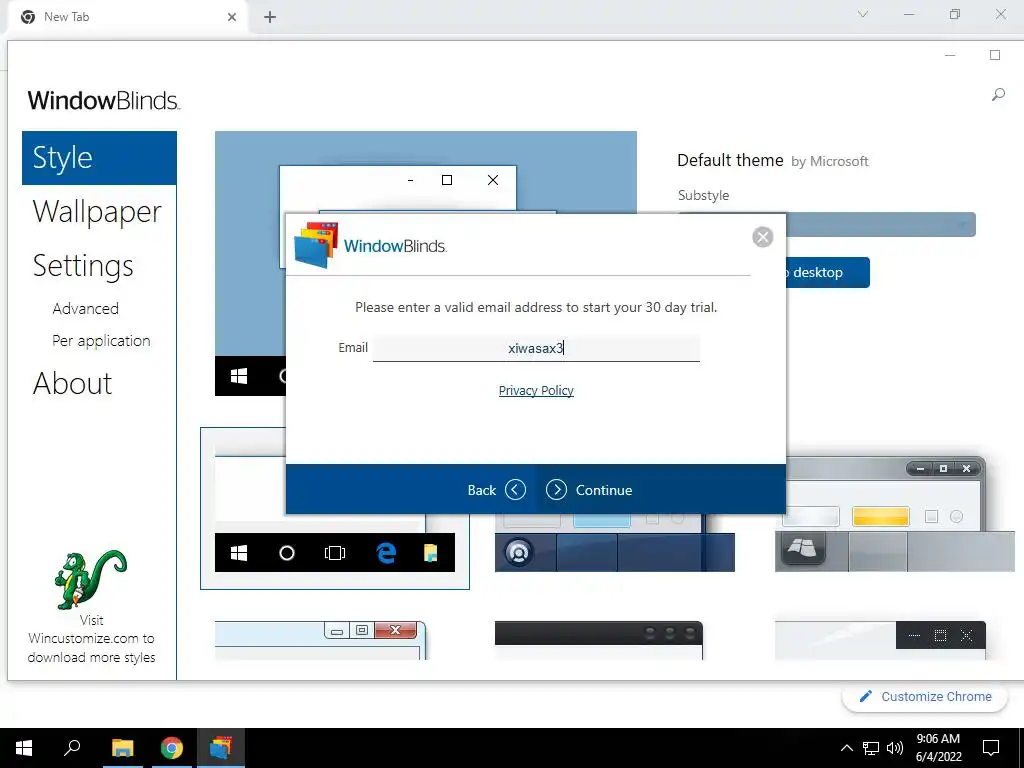Screen dimensions: 1024x768
Task: Click the taskbar clock showing 9:06 AM
Action: pyautogui.click(x=938, y=748)
